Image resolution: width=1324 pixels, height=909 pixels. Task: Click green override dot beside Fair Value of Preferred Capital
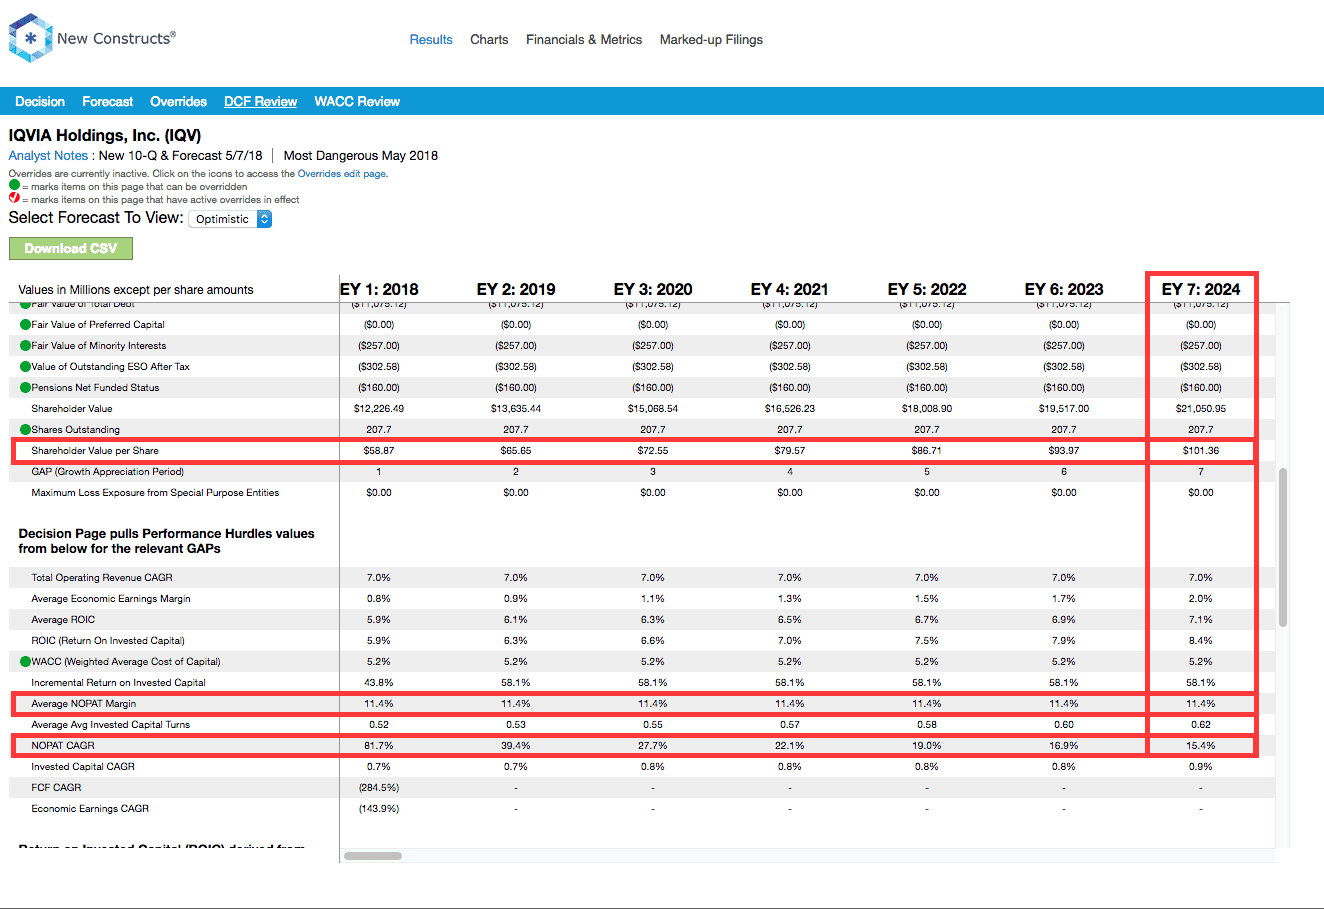tap(25, 324)
